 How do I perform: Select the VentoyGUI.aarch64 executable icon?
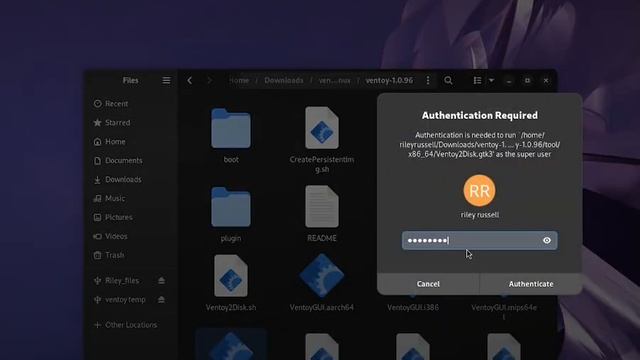tap(322, 276)
